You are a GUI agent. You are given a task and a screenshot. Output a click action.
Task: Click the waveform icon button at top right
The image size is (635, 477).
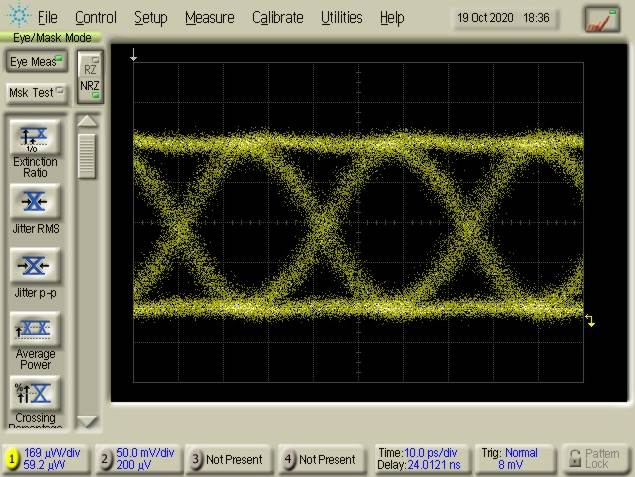[x=601, y=18]
